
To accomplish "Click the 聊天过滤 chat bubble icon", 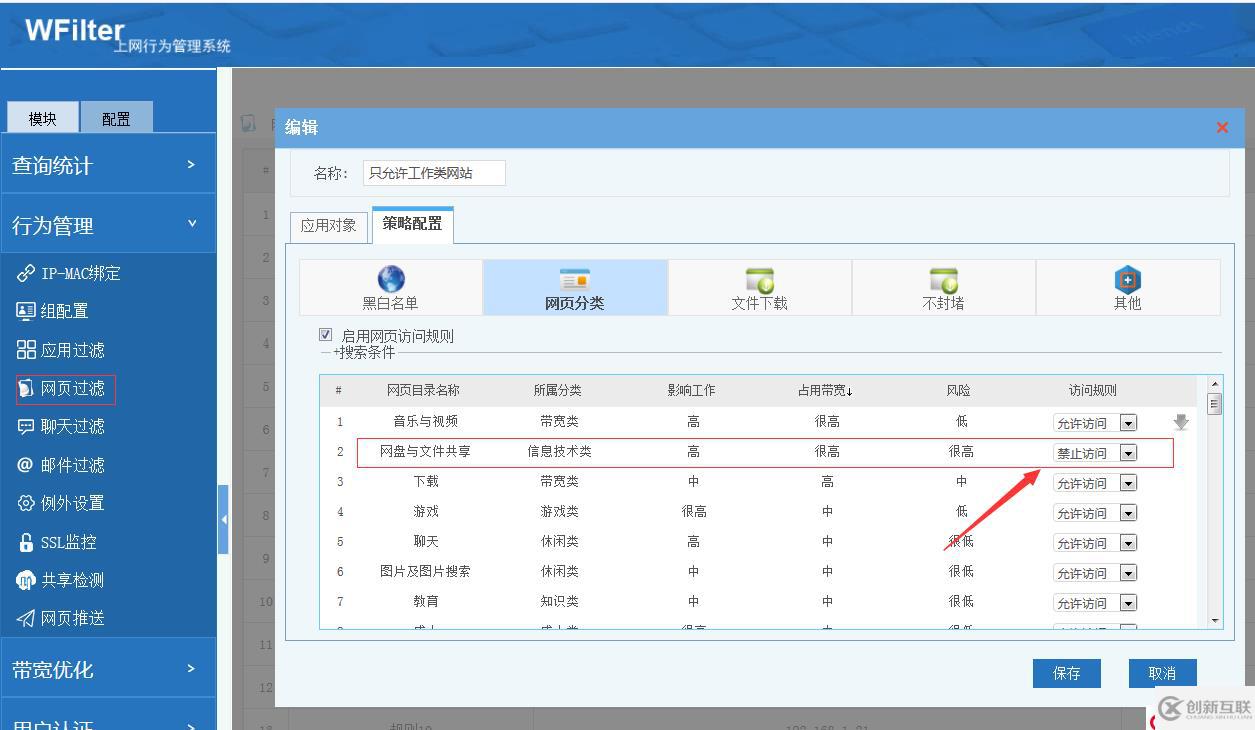I will tap(26, 426).
